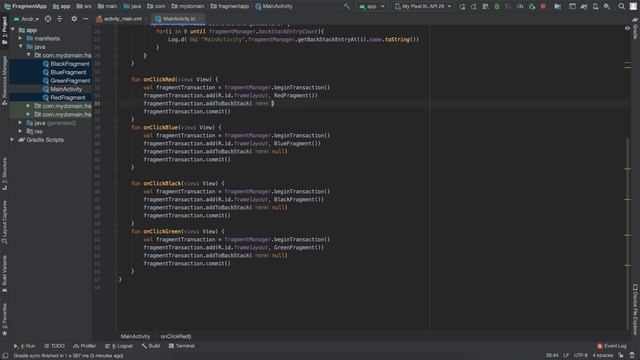Open the Run tool window tab
Screen dimensions: 640x360
[x=24, y=346]
